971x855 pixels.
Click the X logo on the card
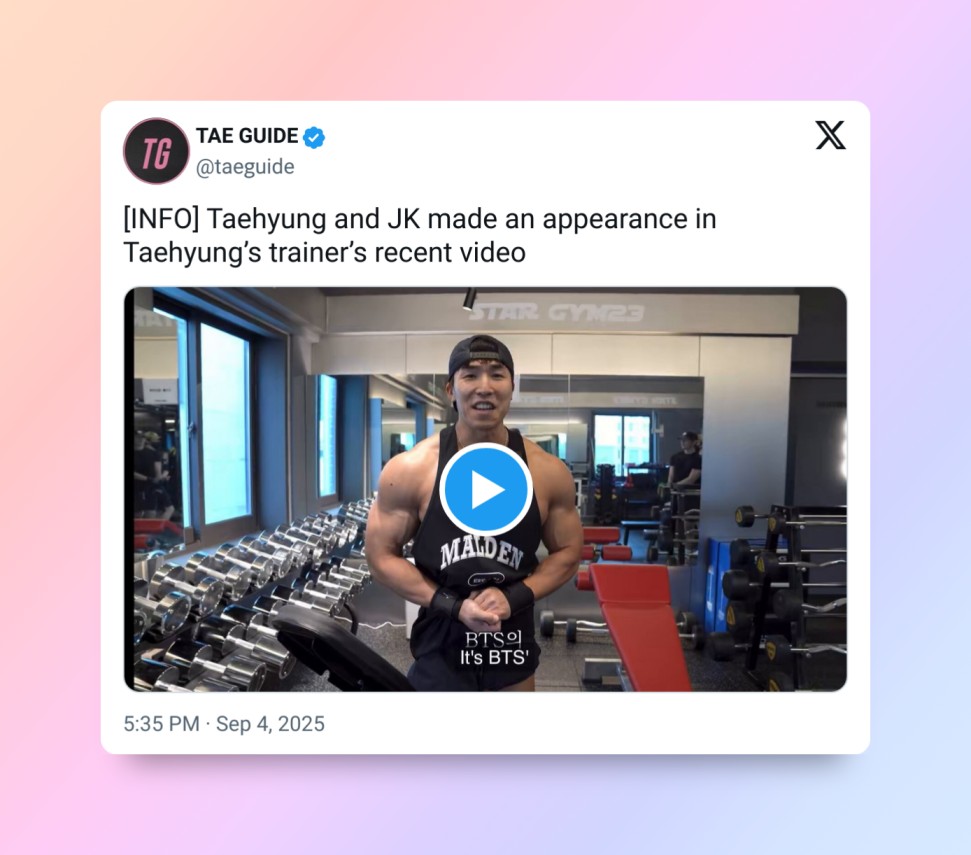(x=830, y=135)
